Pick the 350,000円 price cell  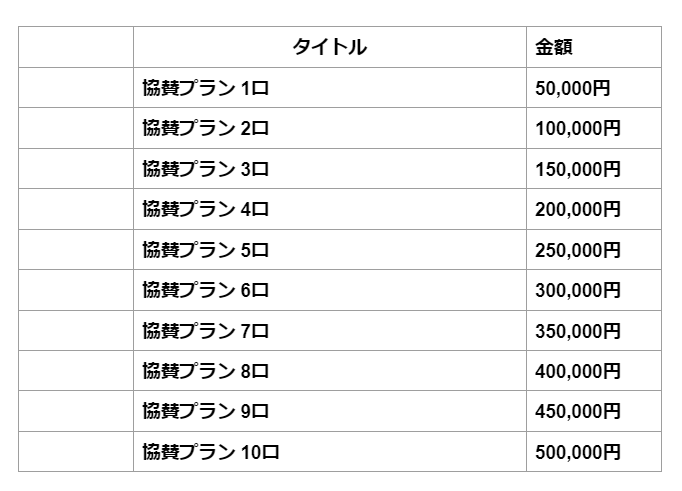[x=578, y=331]
